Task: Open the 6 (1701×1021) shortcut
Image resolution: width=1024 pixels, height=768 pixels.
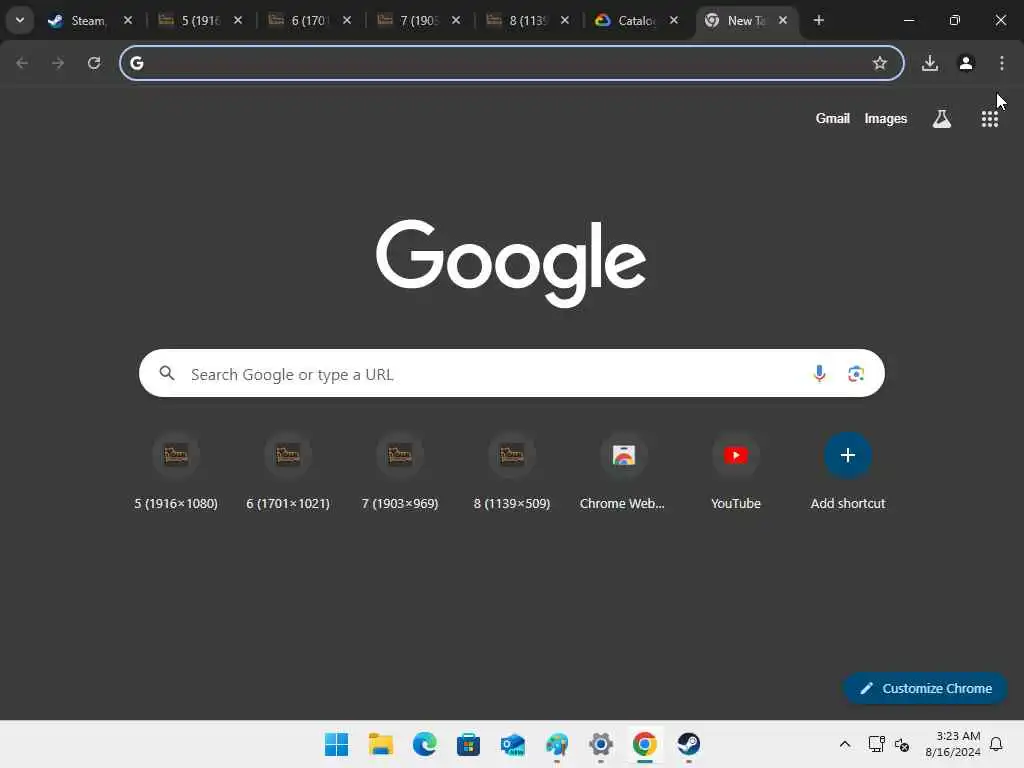Action: [x=288, y=471]
